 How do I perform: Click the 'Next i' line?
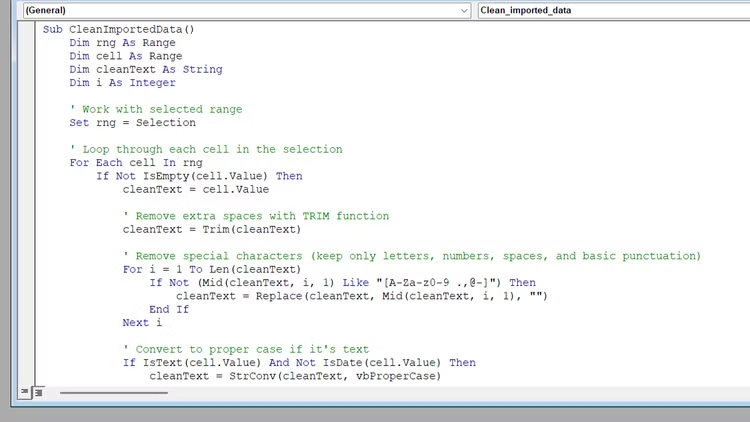142,323
